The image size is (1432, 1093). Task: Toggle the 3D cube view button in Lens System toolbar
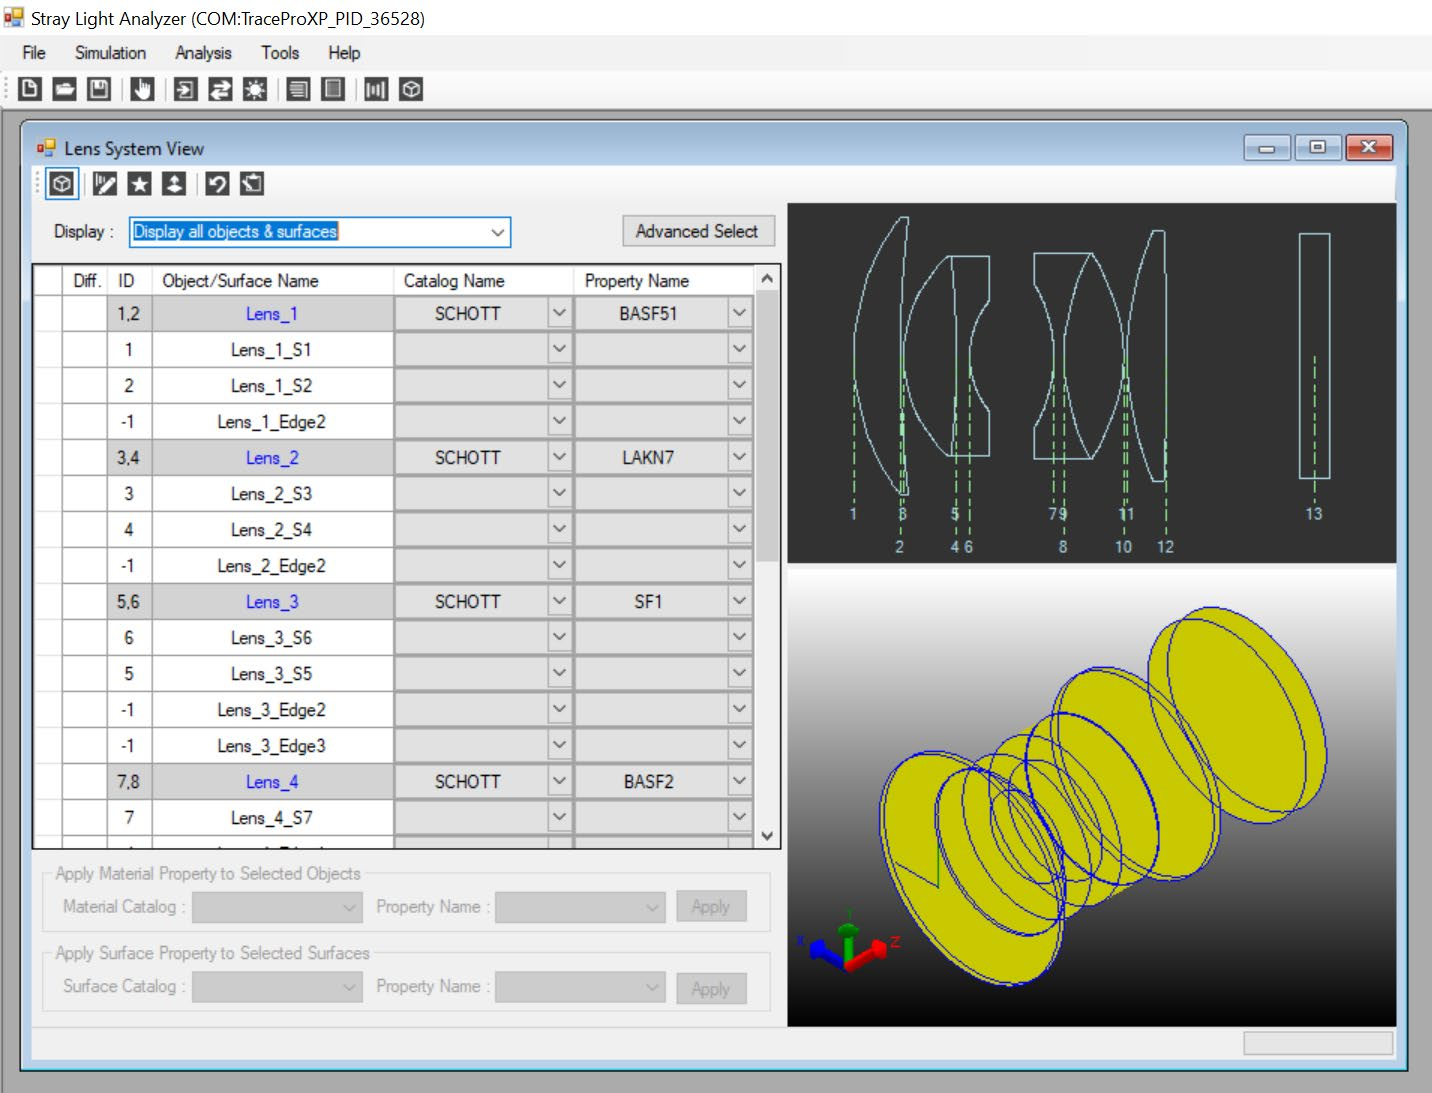[x=62, y=183]
